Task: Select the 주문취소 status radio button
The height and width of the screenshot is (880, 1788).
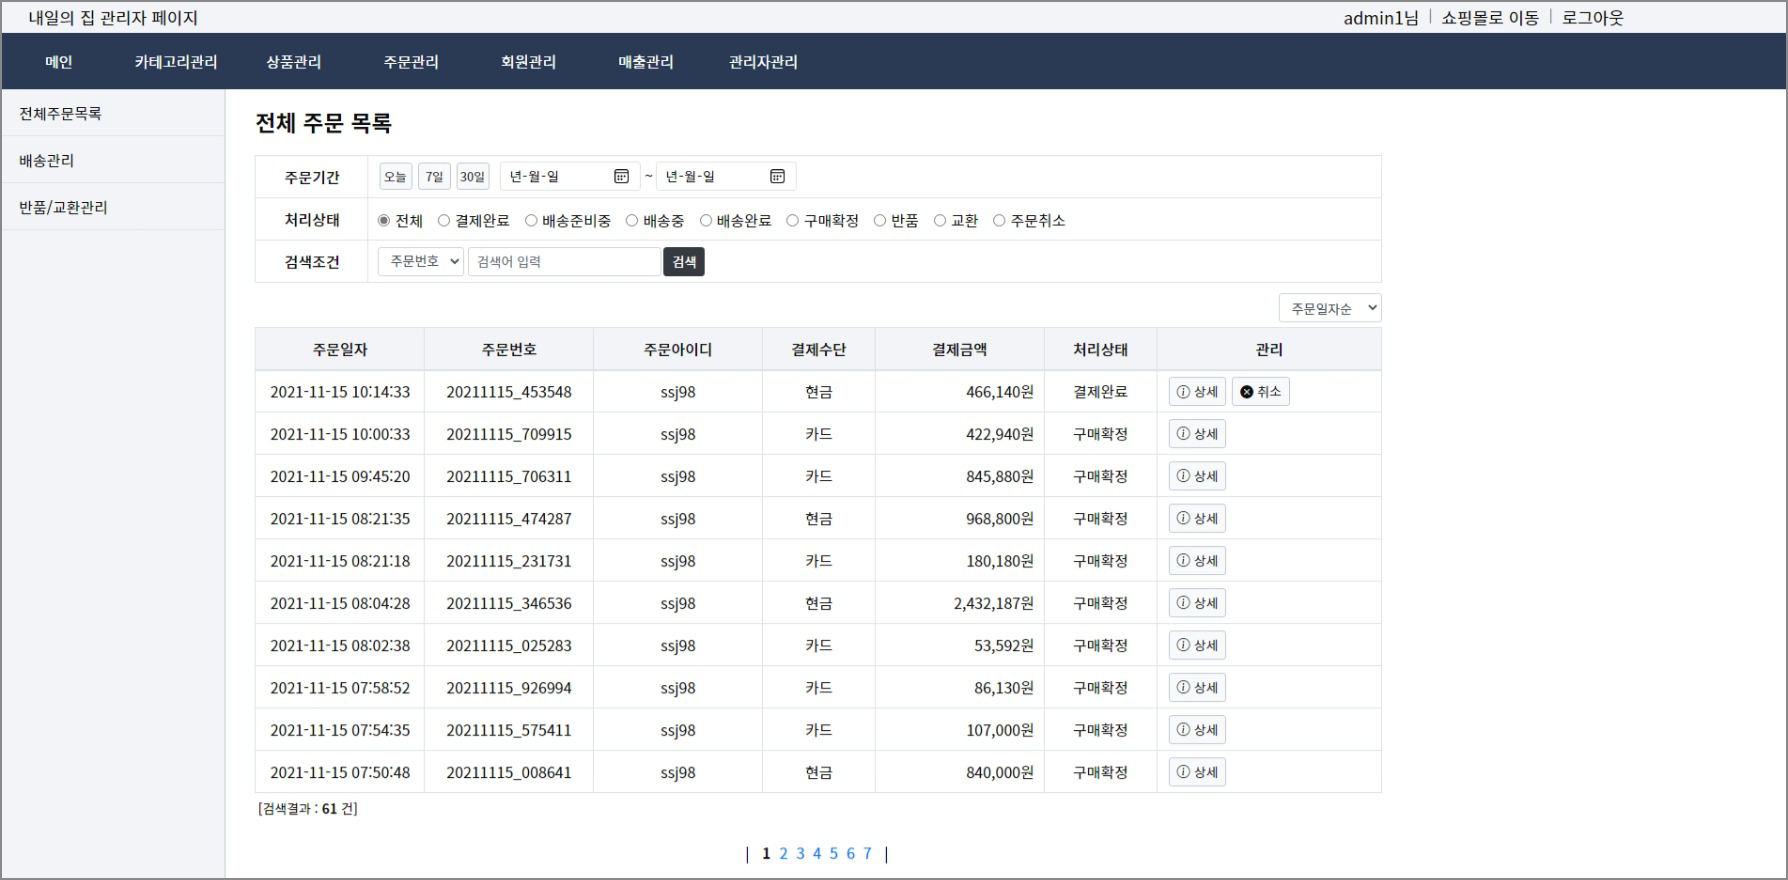Action: (x=999, y=221)
